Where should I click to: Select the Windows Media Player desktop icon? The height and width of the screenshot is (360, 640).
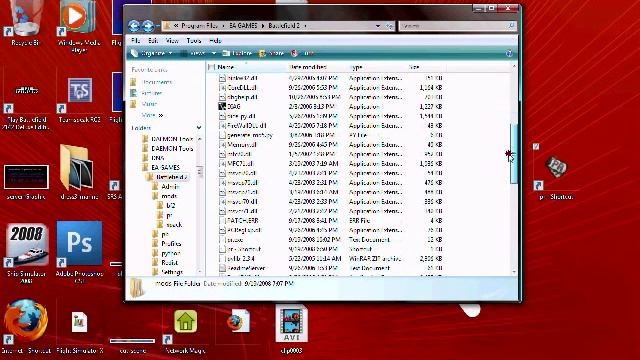(x=78, y=27)
